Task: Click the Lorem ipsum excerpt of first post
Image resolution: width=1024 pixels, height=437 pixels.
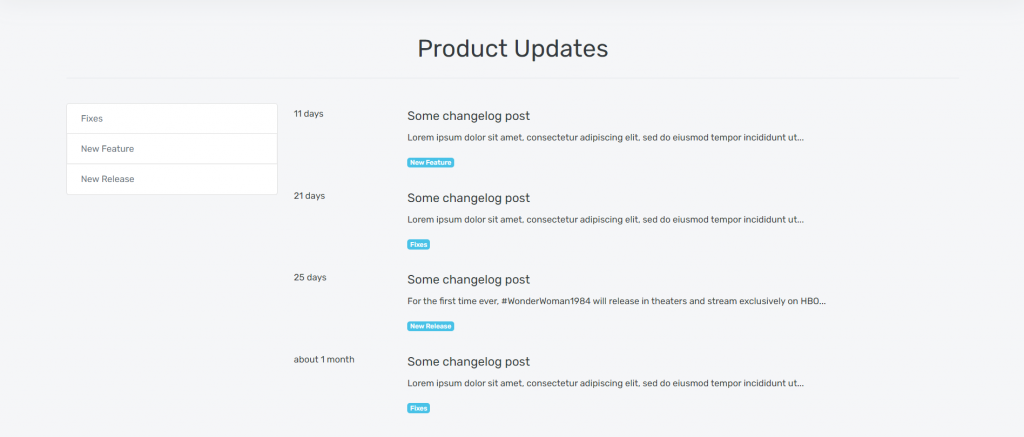Action: pyautogui.click(x=605, y=138)
